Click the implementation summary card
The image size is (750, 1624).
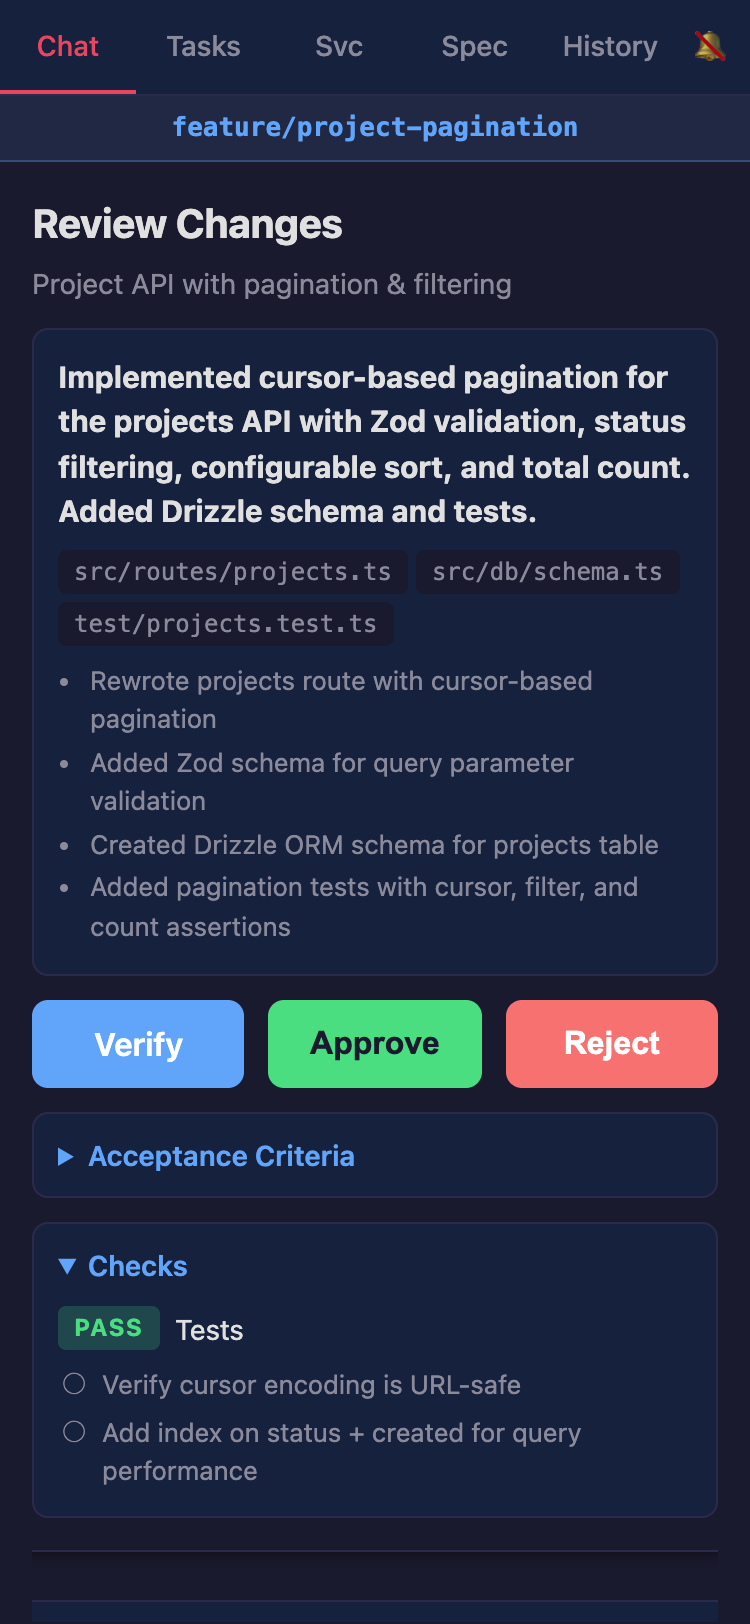(x=375, y=650)
